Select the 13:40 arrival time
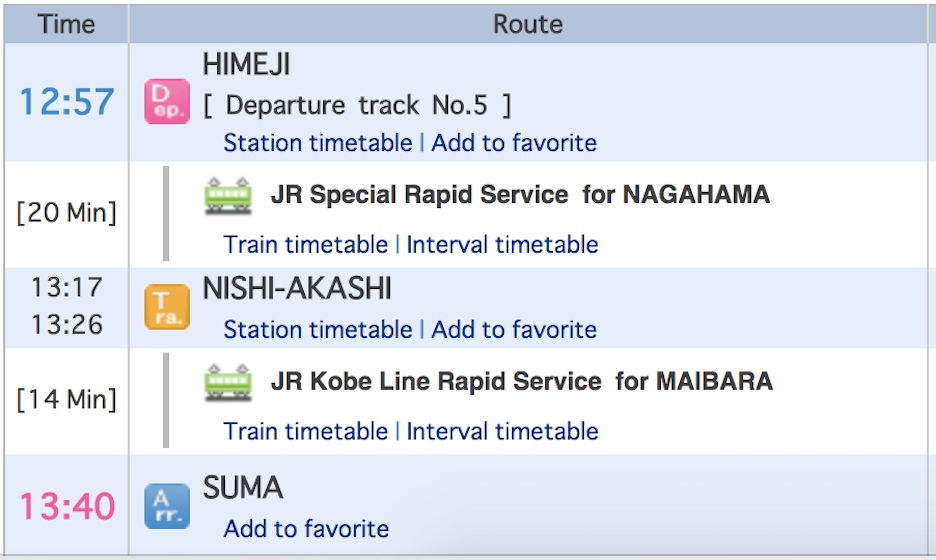 (67, 506)
